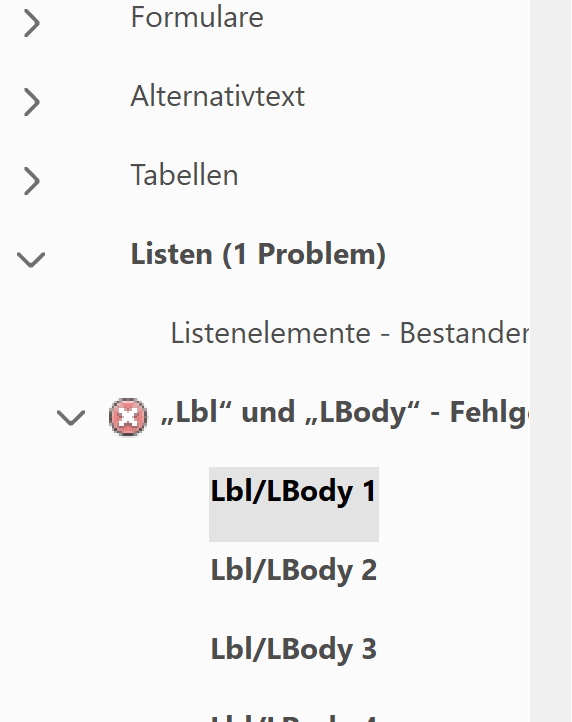This screenshot has width=572, height=722.
Task: Select the Formulare category label
Action: coord(197,17)
